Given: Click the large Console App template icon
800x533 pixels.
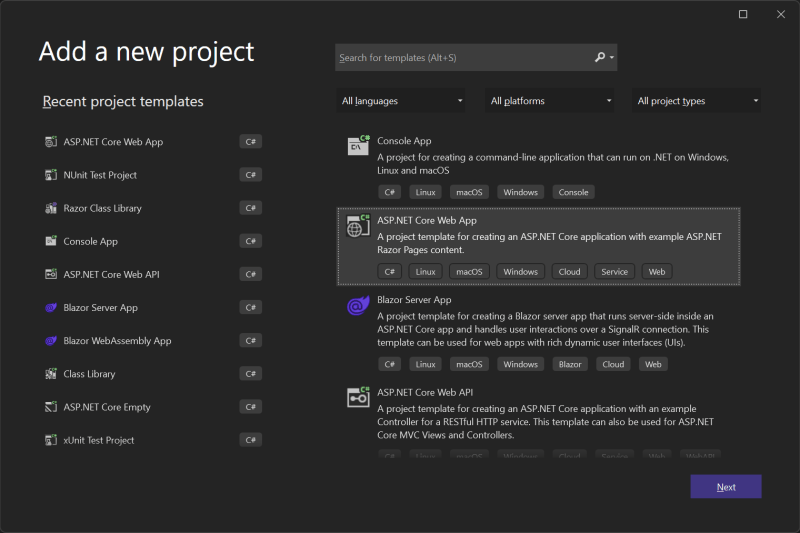Looking at the screenshot, I should (x=358, y=145).
